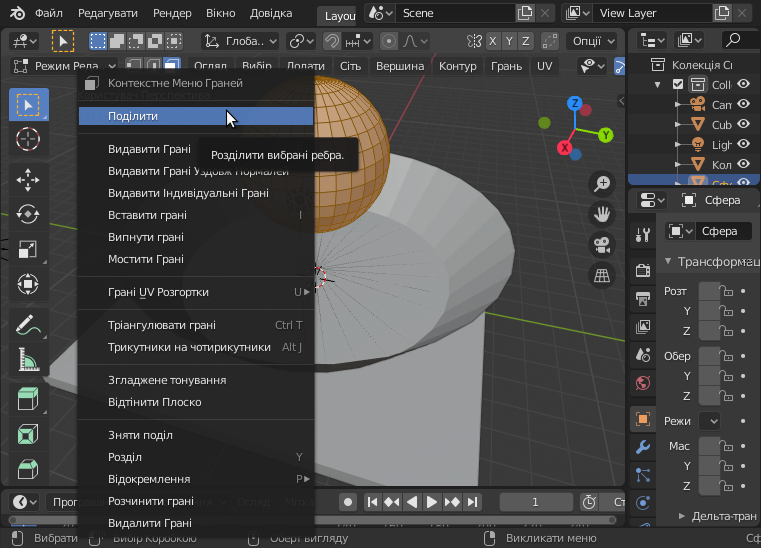
Task: Click the Сфера object name field
Action: pos(724,231)
